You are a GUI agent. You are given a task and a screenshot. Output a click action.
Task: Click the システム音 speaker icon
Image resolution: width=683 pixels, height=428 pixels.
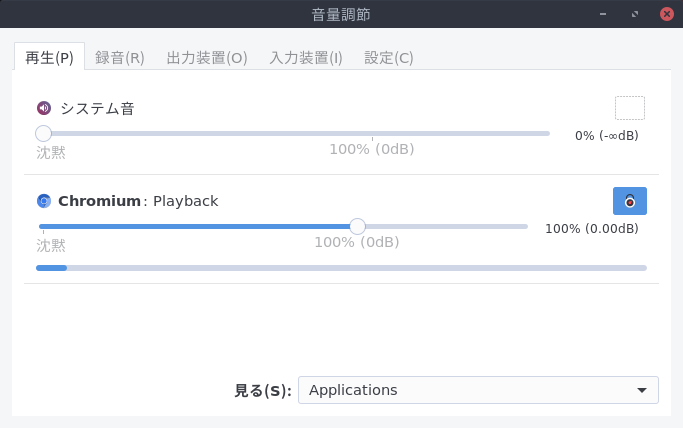[44, 108]
